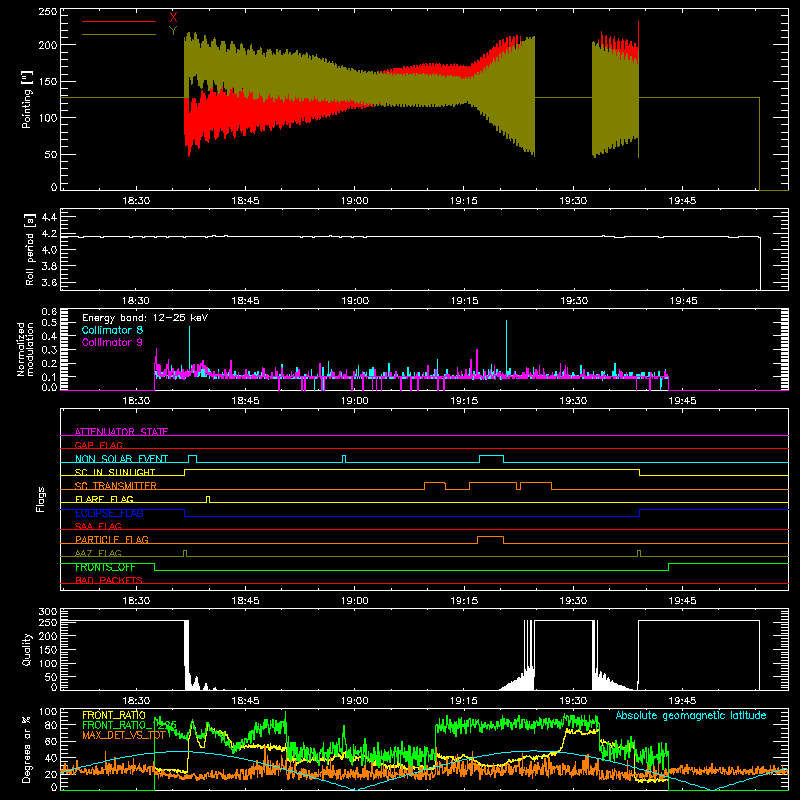This screenshot has width=800, height=800.
Task: Select the orange MAX_DET_VS_TOT legend entry
Action: [x=123, y=735]
